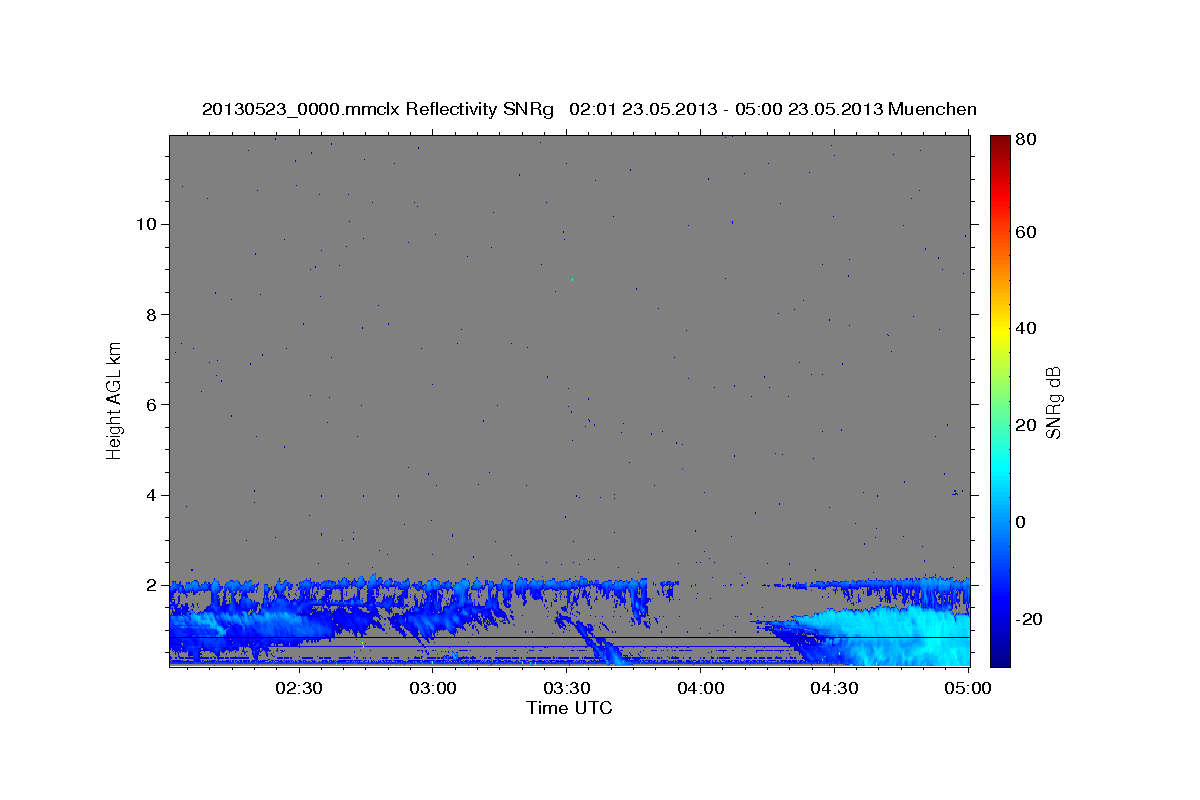Click the colorbar value label 60
Viewport: 1200px width, 800px height.
coord(1027,232)
